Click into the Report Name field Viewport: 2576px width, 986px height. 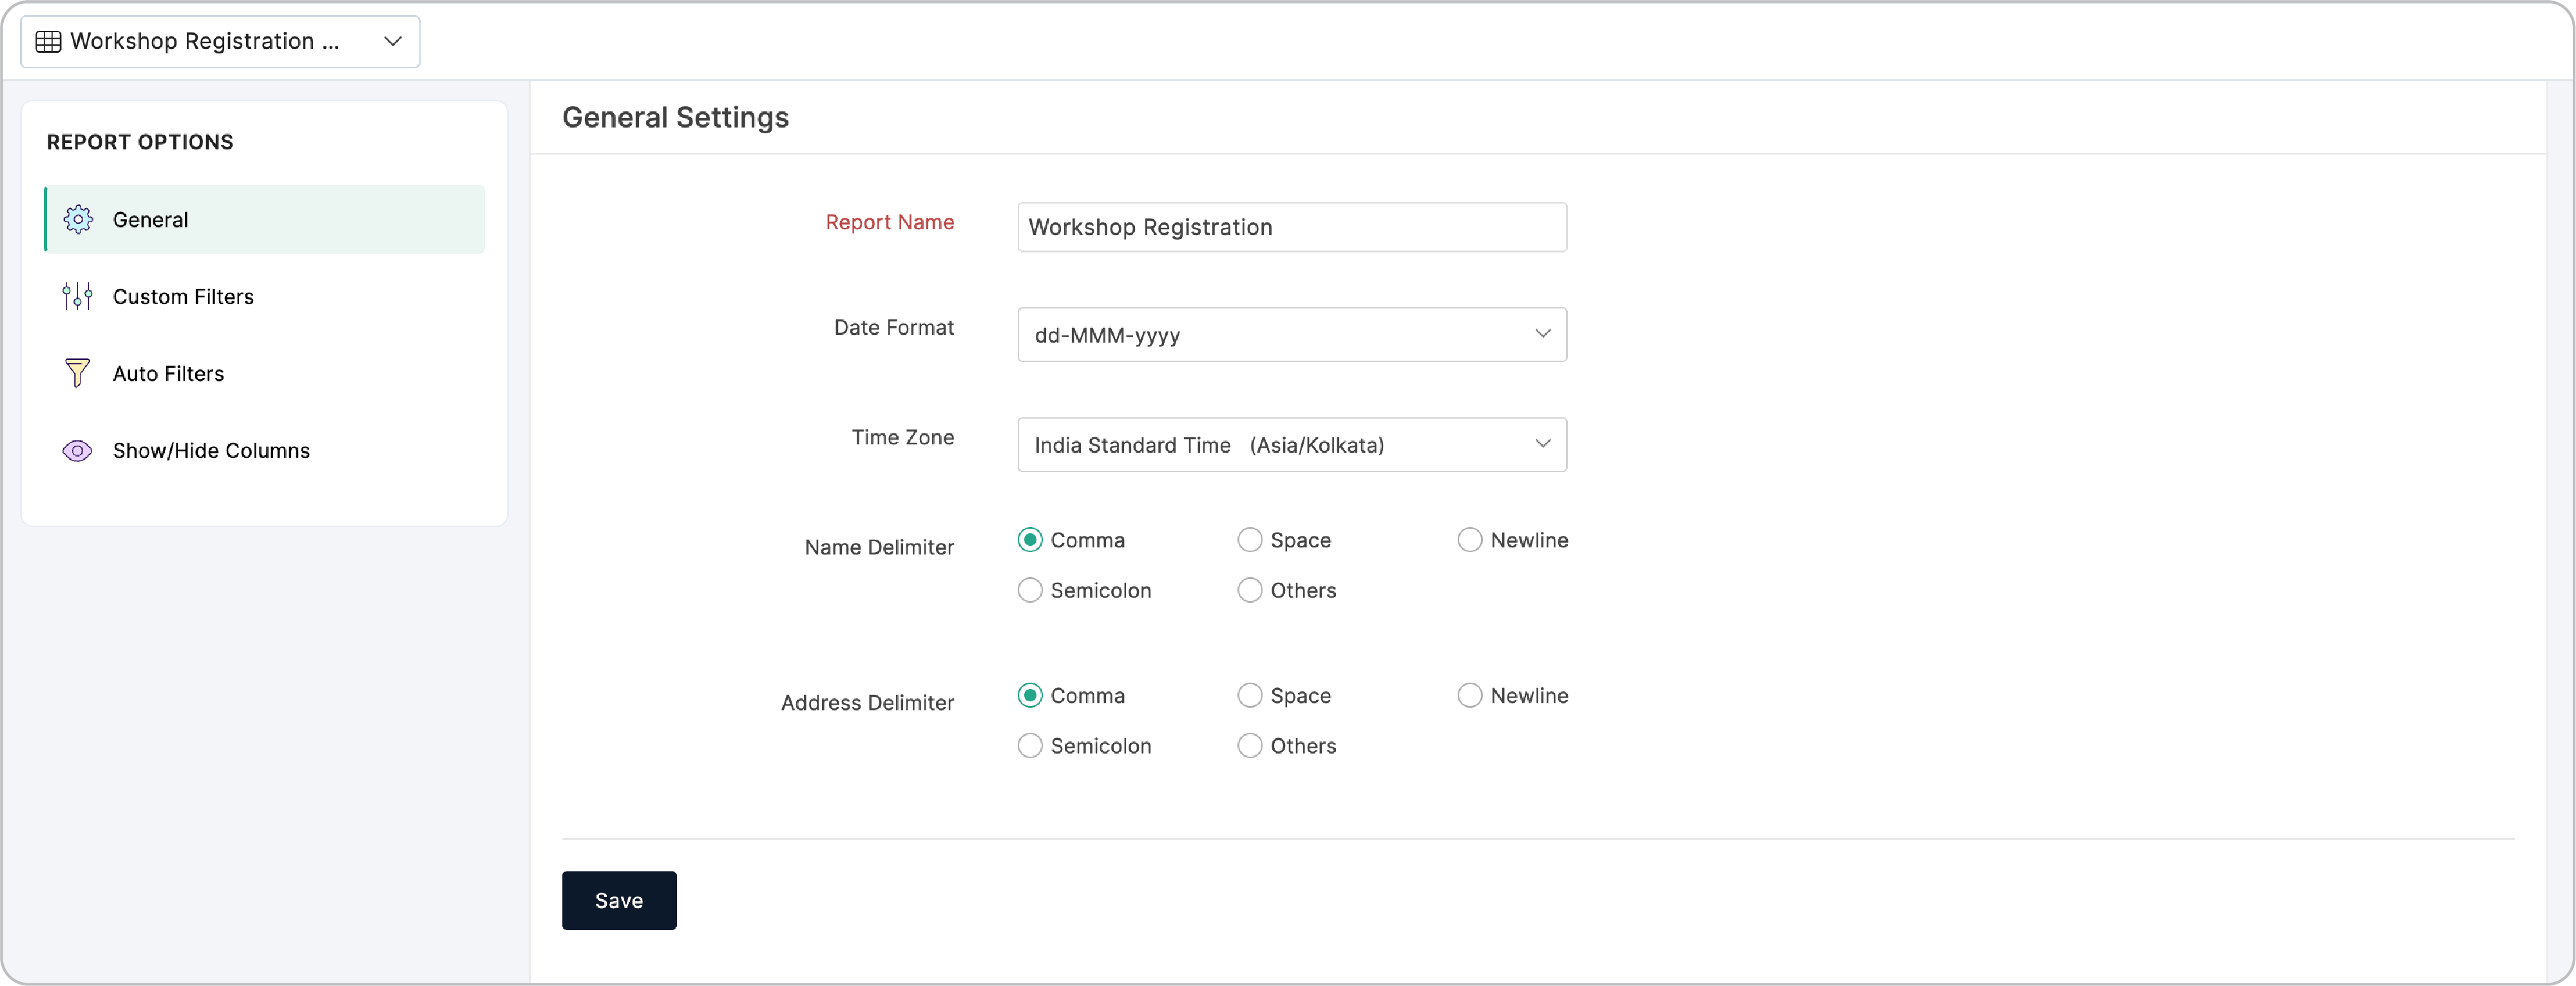[x=1291, y=227]
